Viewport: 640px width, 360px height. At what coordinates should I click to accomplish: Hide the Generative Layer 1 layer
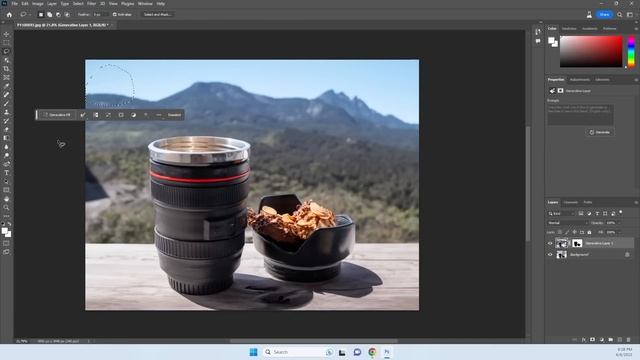pos(550,243)
